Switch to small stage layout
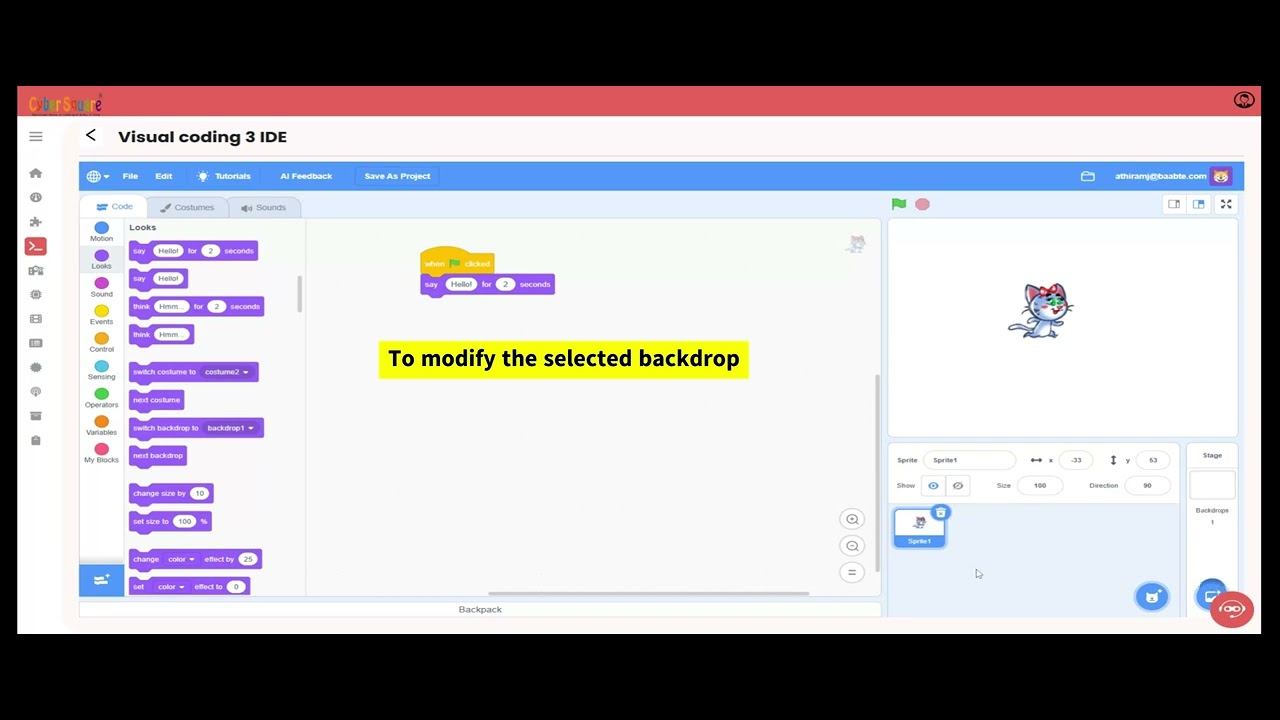 (1174, 204)
